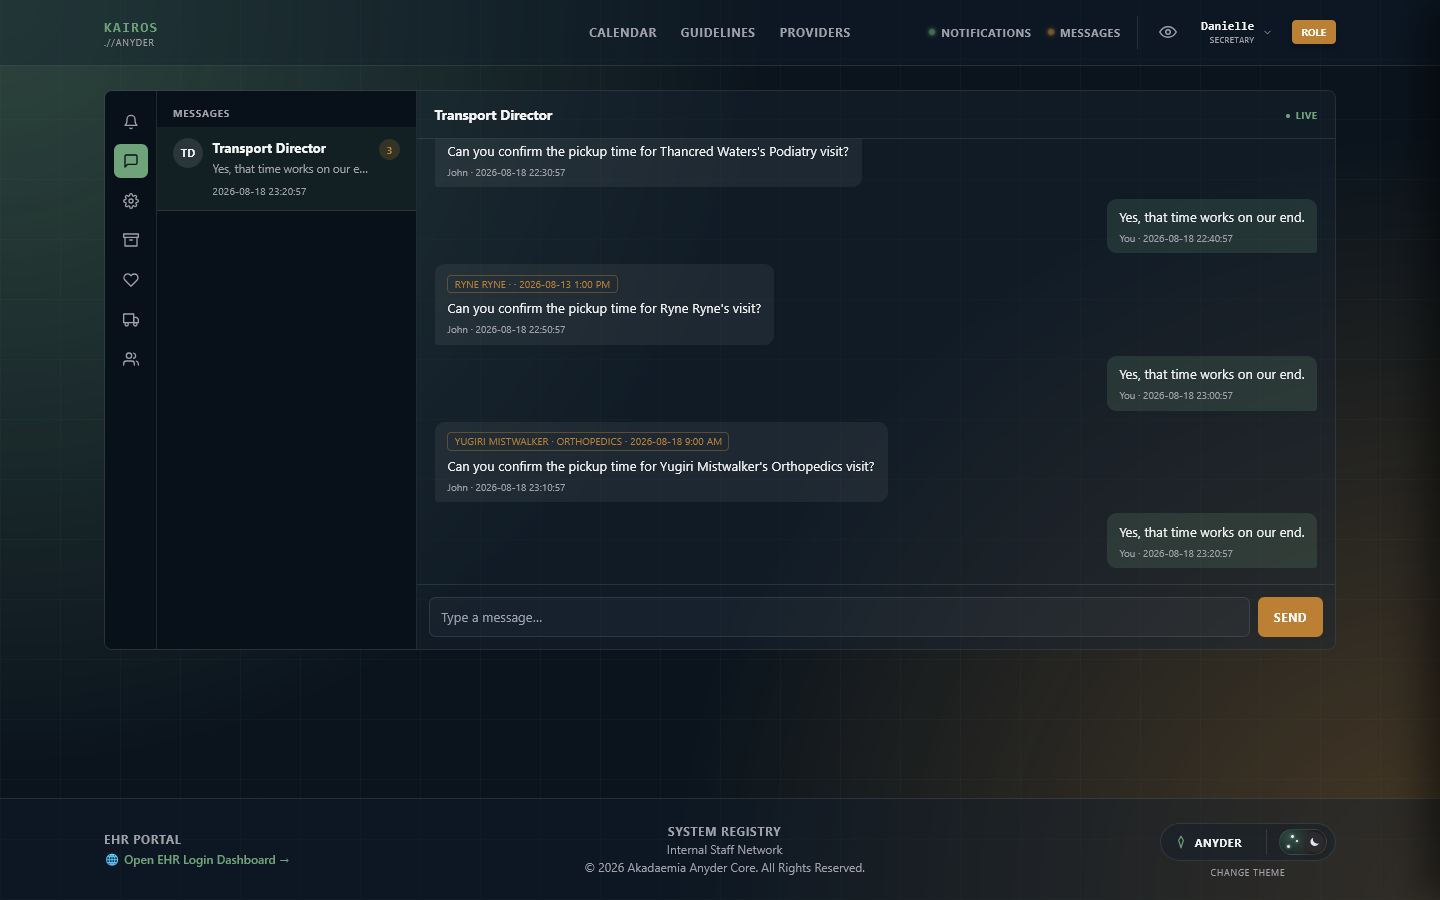Focus the Type a message input
Screen dimensions: 1440x900
click(839, 617)
